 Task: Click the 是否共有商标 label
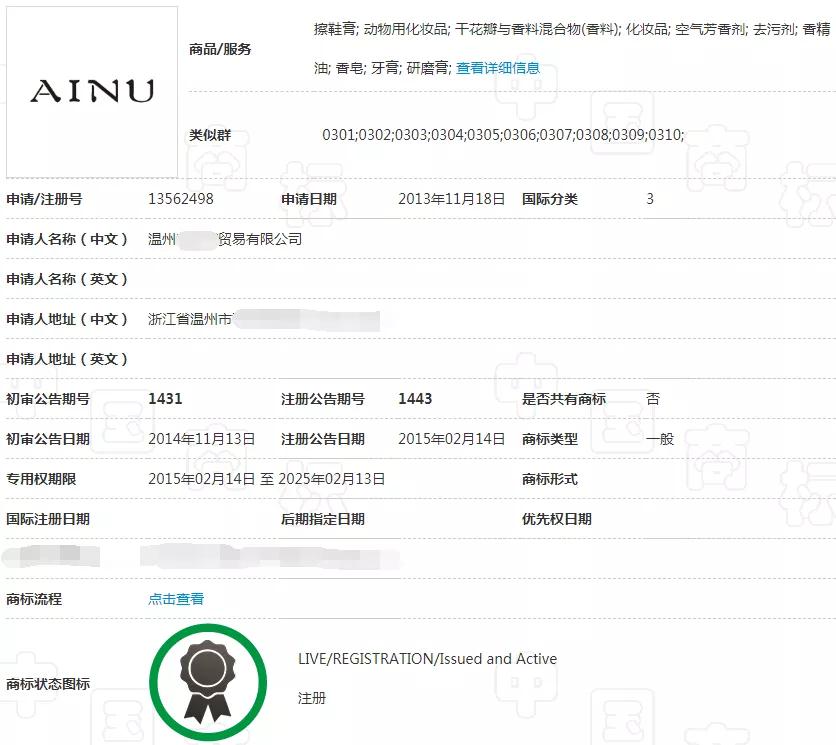pos(564,399)
